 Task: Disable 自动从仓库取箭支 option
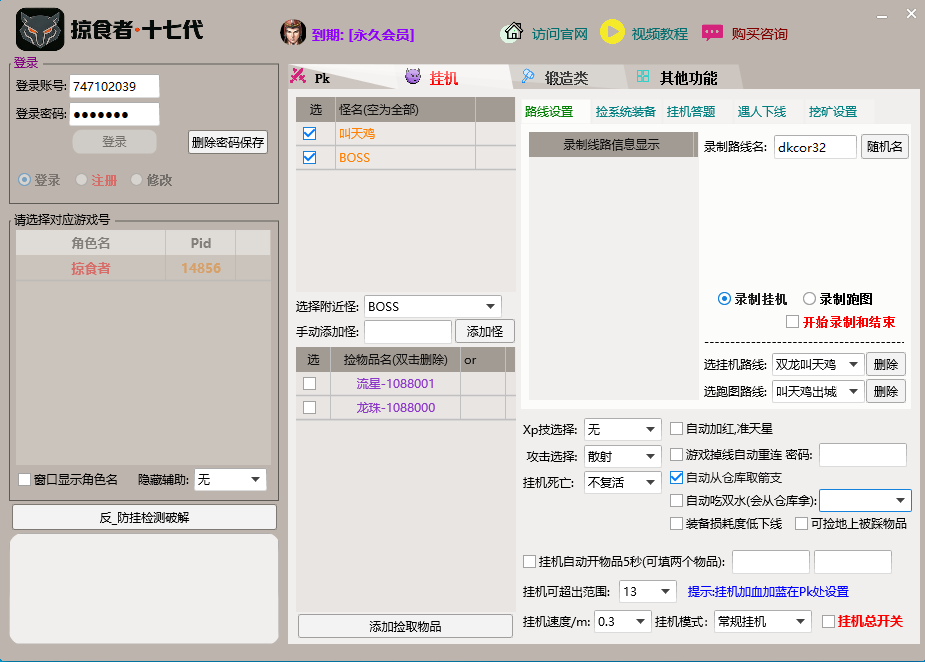tap(676, 478)
